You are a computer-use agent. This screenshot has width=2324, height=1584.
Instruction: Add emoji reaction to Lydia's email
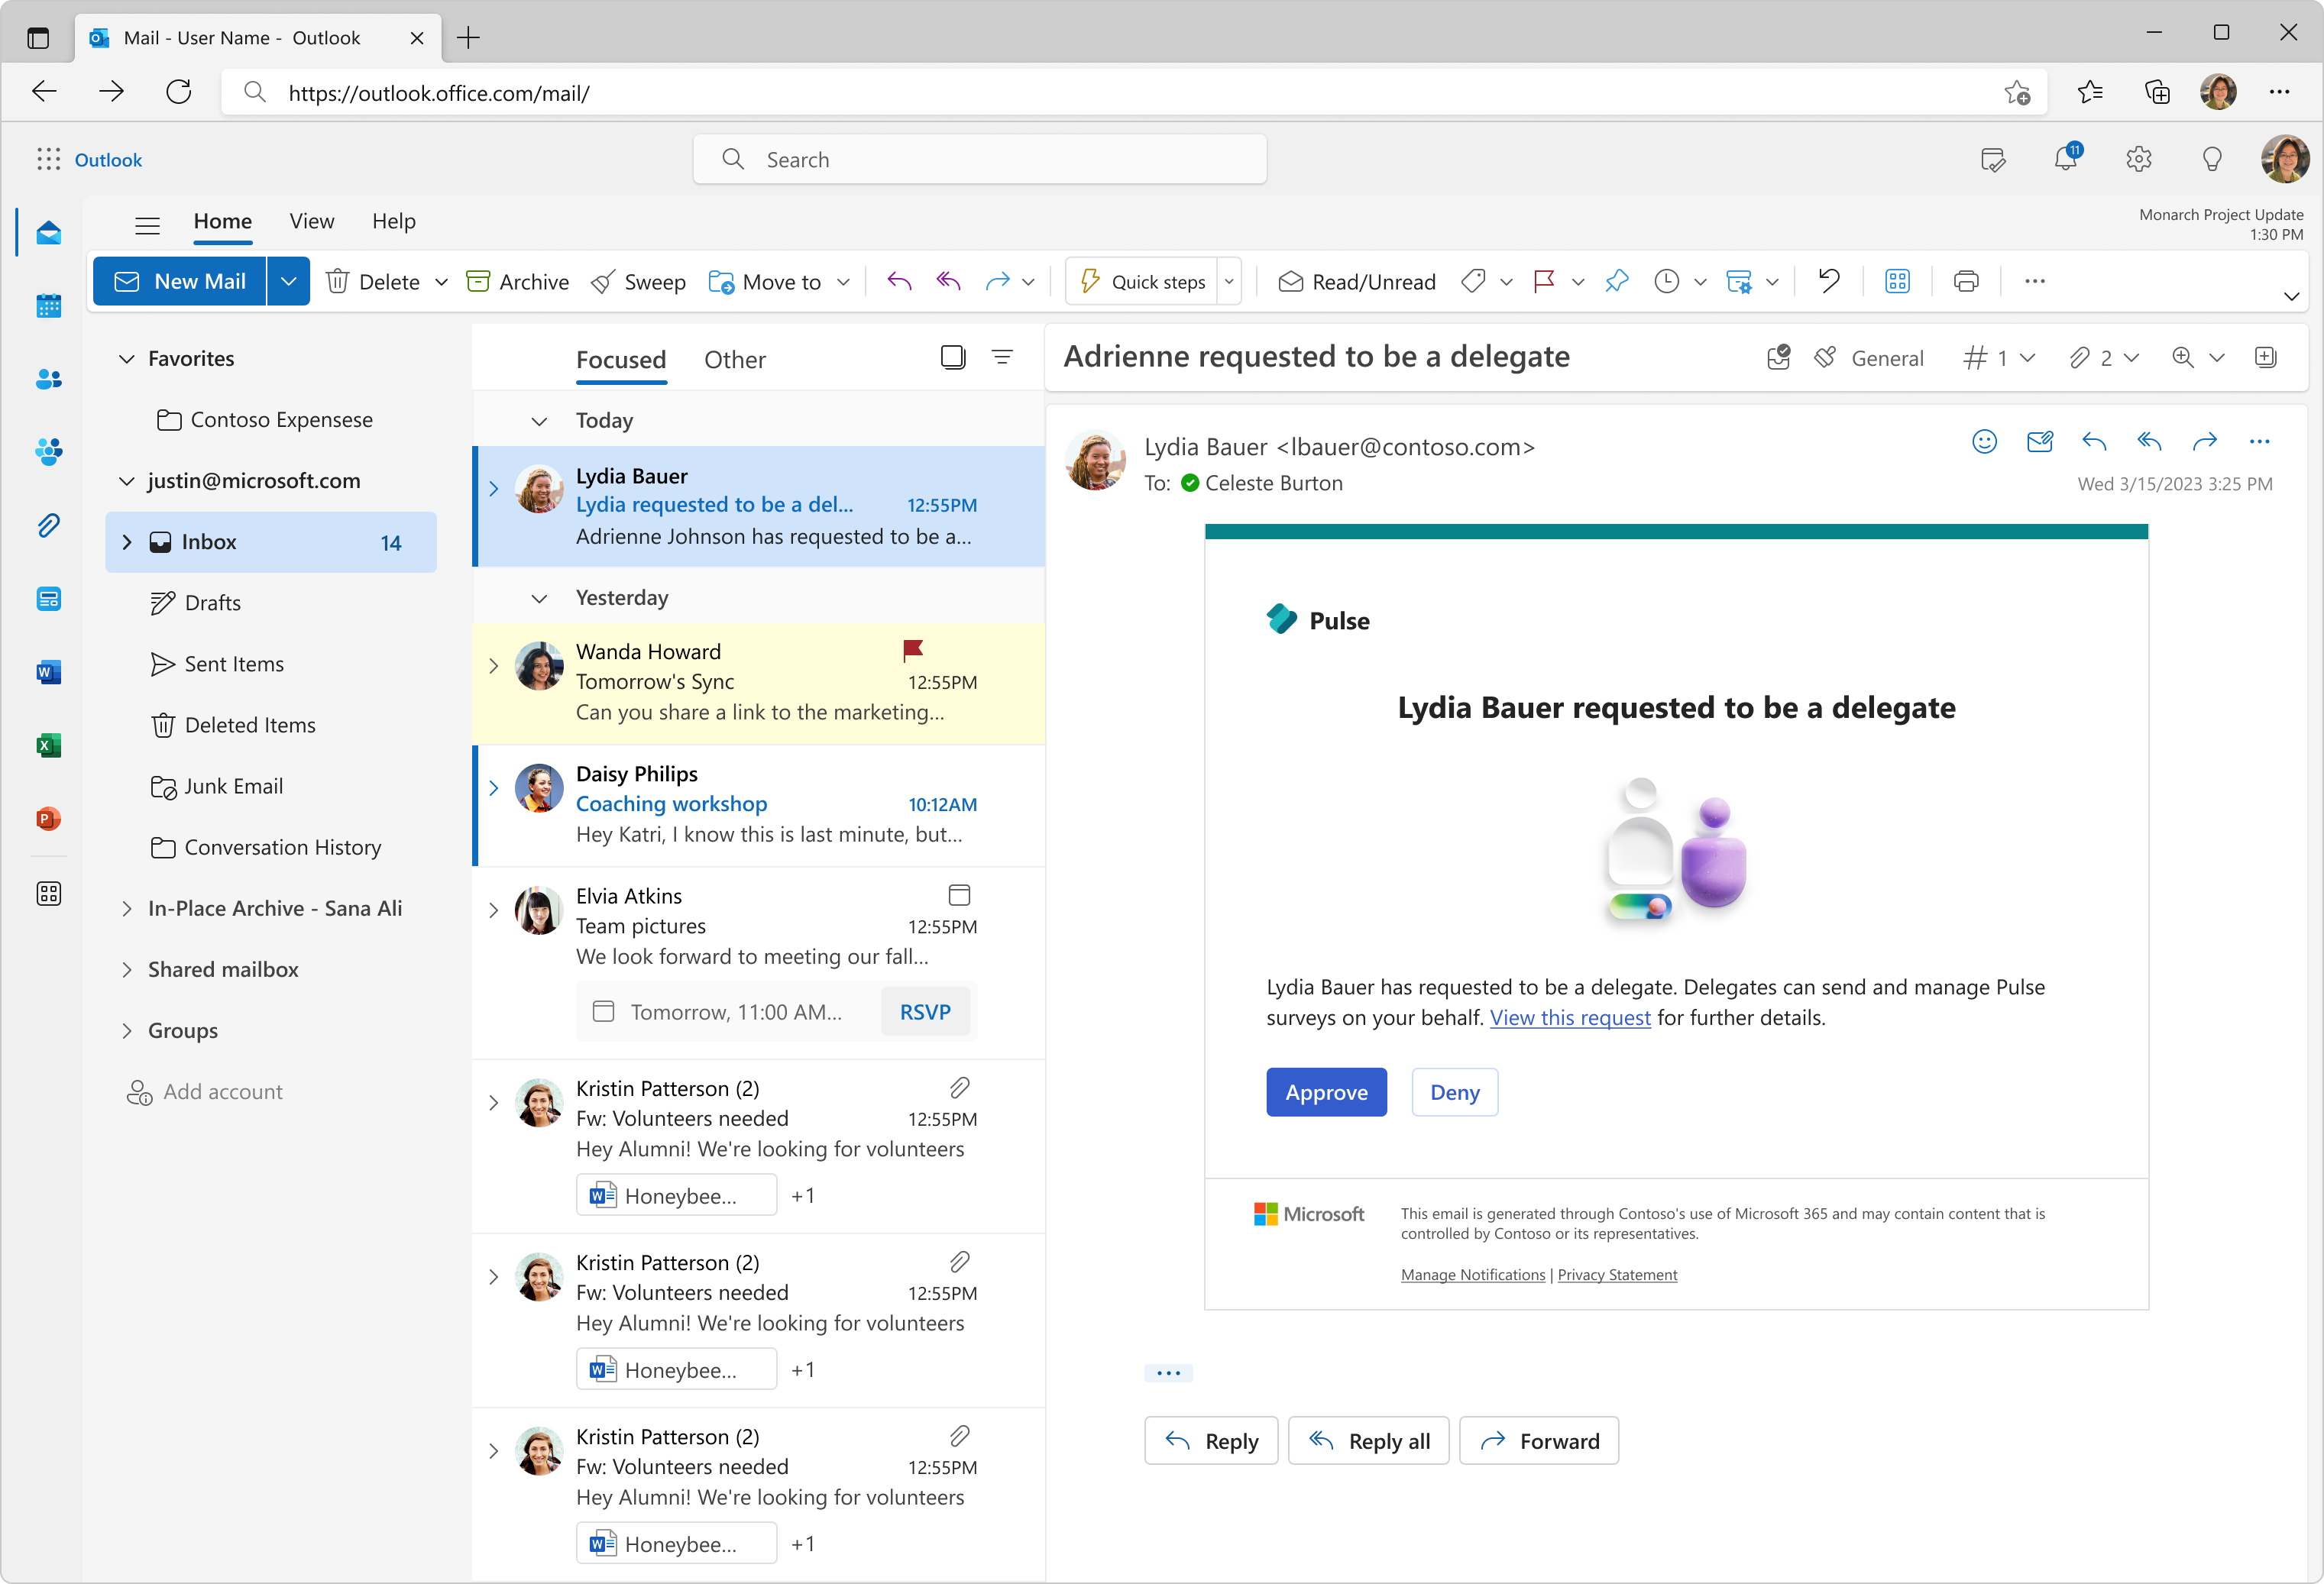click(1984, 442)
